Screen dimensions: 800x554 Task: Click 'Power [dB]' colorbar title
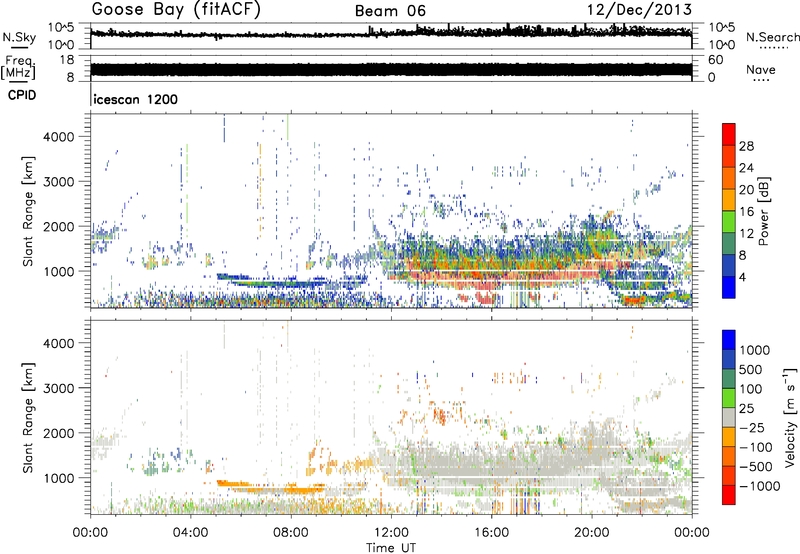(x=763, y=211)
